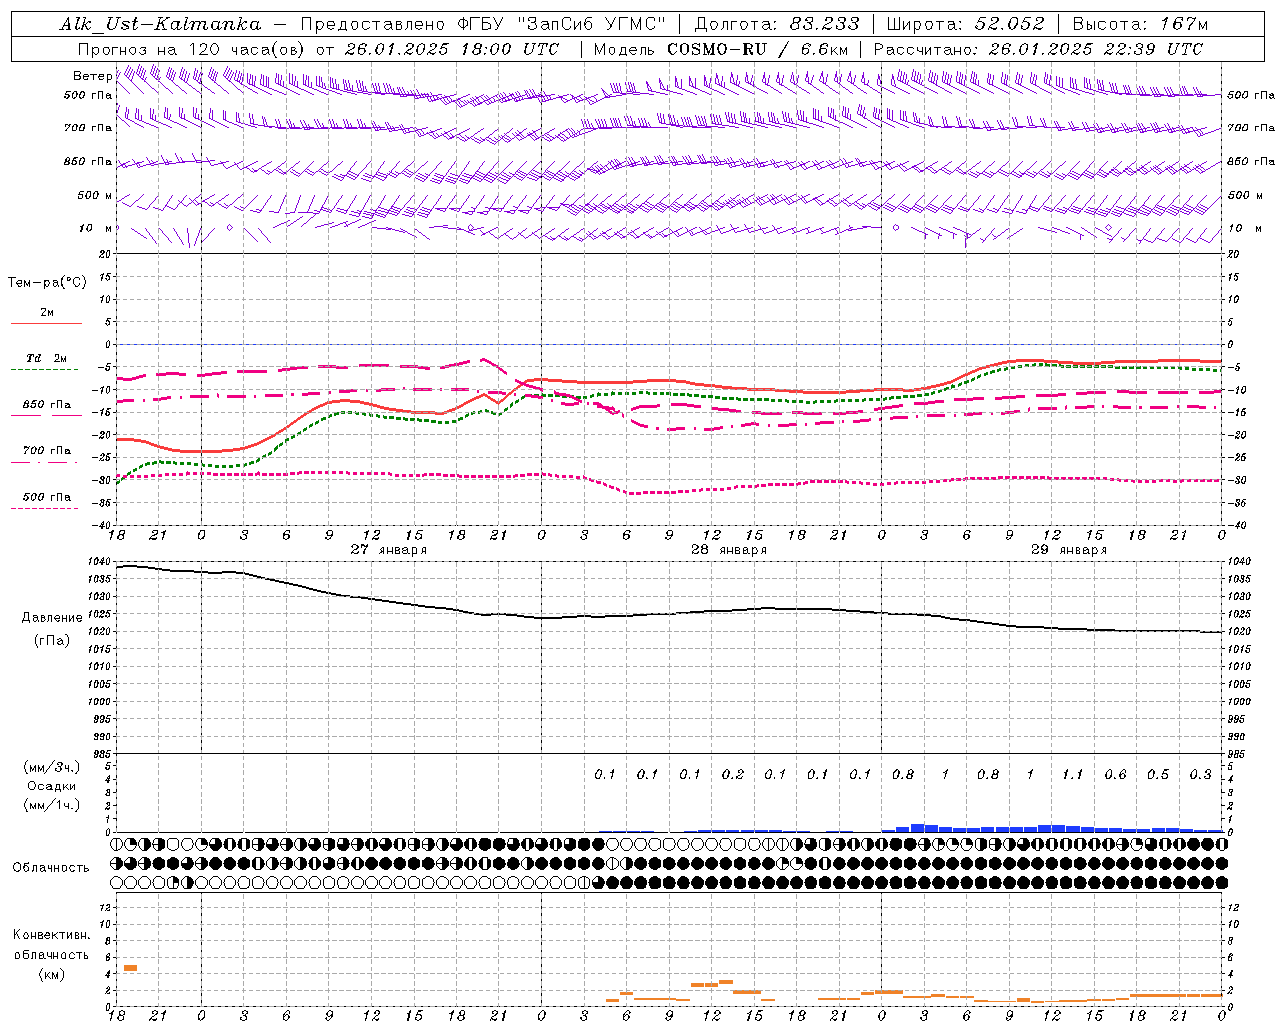The height and width of the screenshot is (1024, 1280).
Task: Click the Тем-ра(°C) axis title
Action: [47, 282]
